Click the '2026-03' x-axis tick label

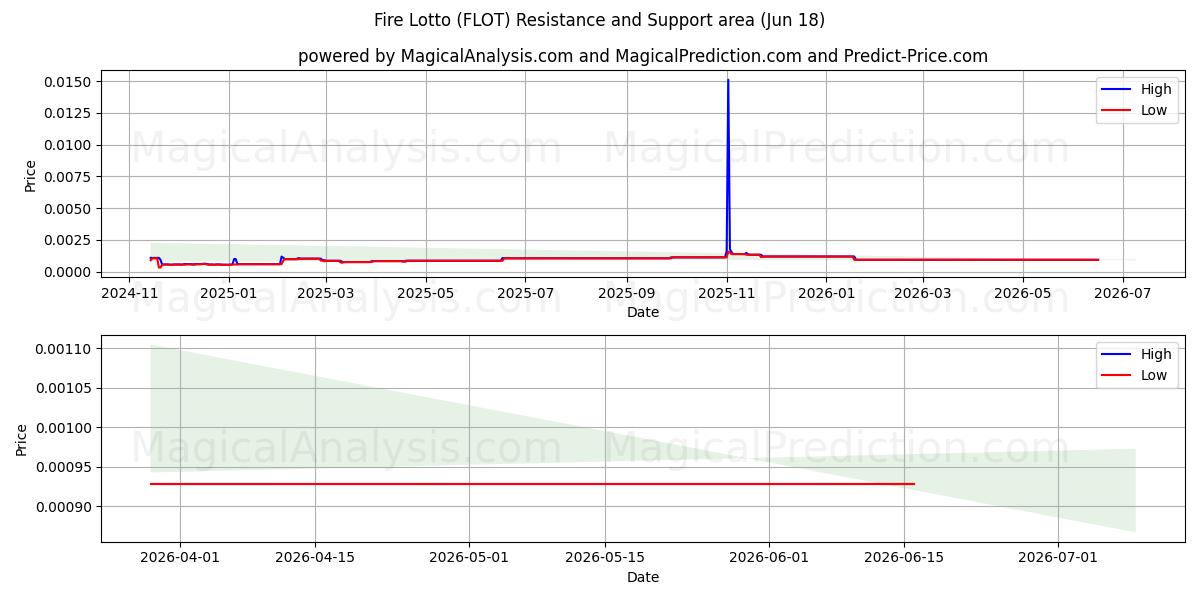click(922, 293)
